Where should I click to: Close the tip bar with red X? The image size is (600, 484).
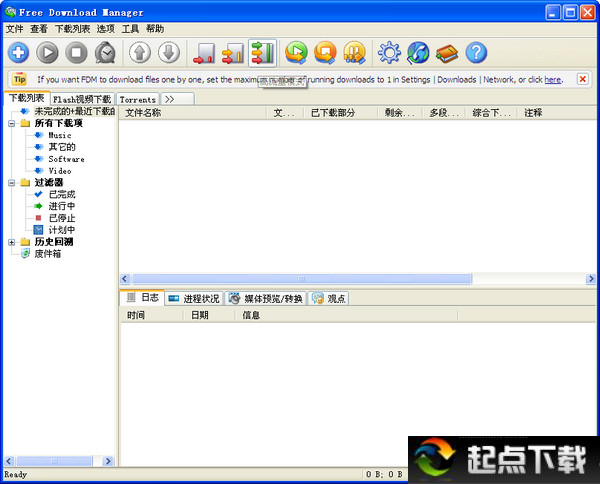point(582,79)
